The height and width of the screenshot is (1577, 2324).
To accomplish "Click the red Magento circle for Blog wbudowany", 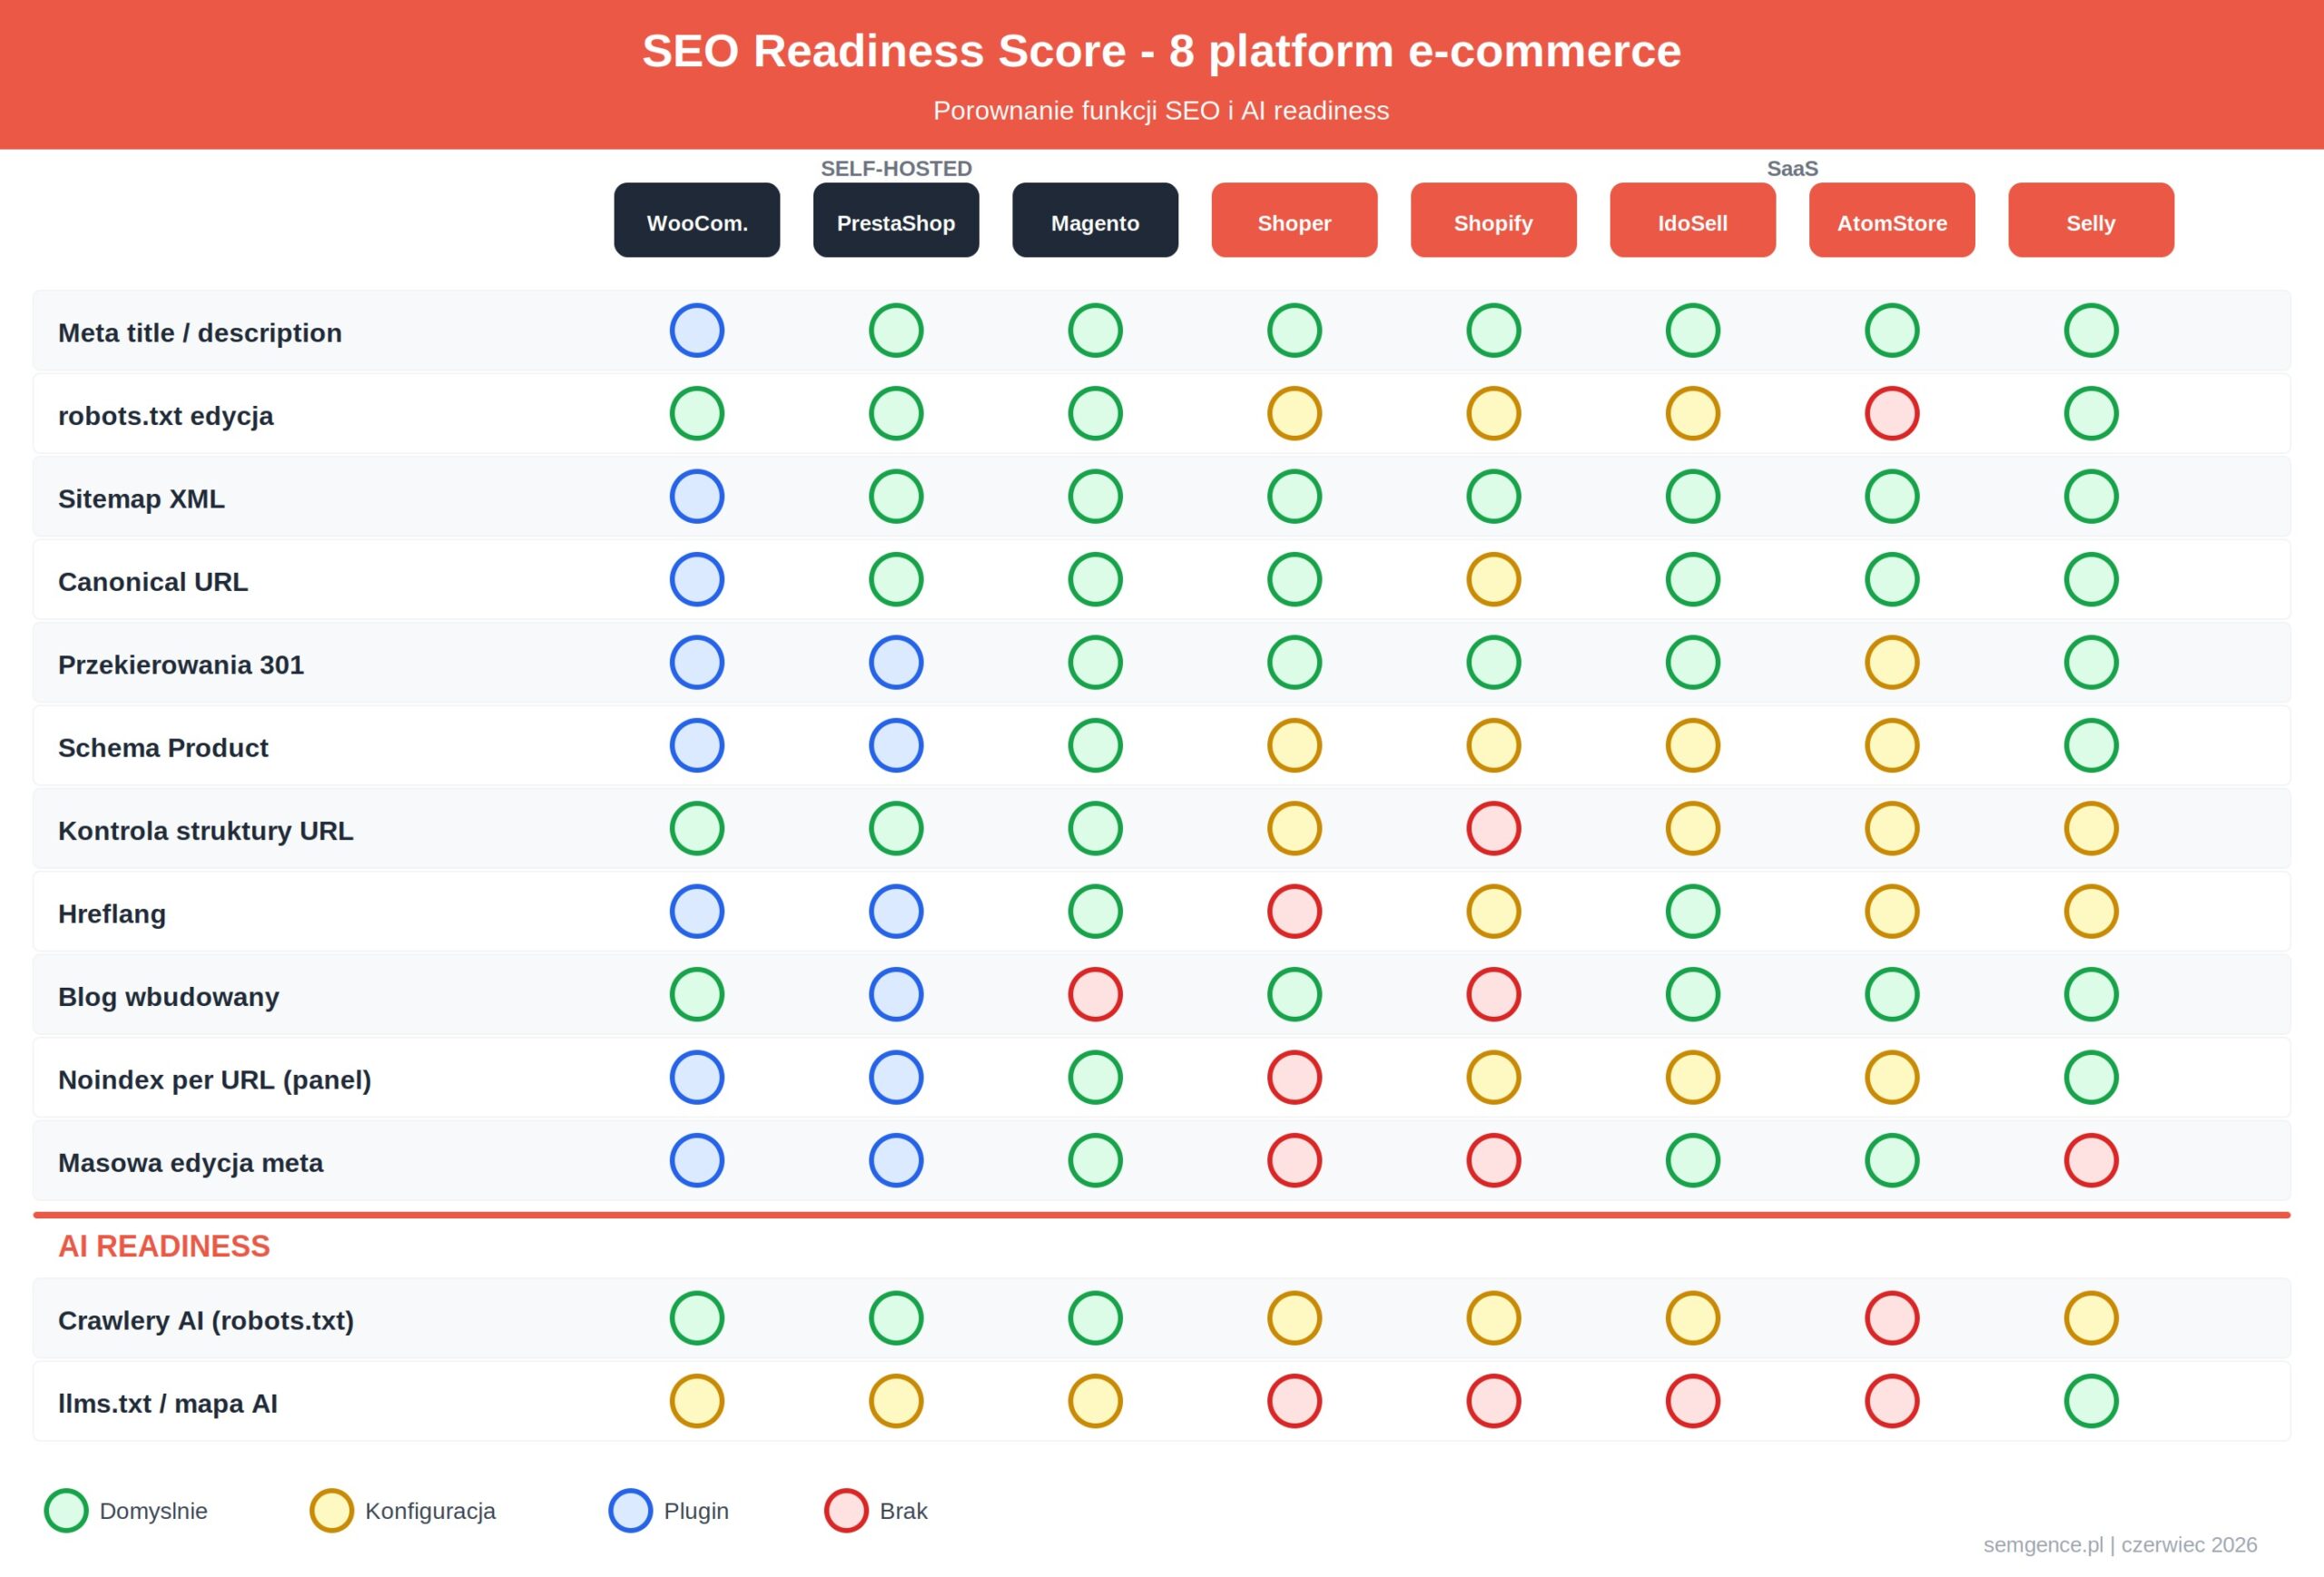I will pos(1095,994).
